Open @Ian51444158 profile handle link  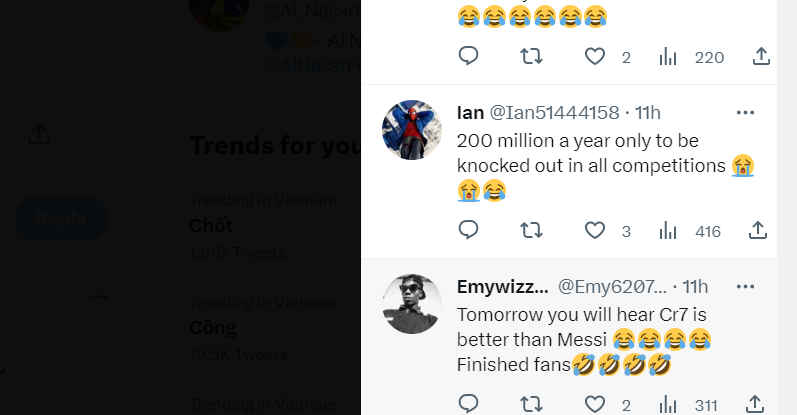click(552, 112)
